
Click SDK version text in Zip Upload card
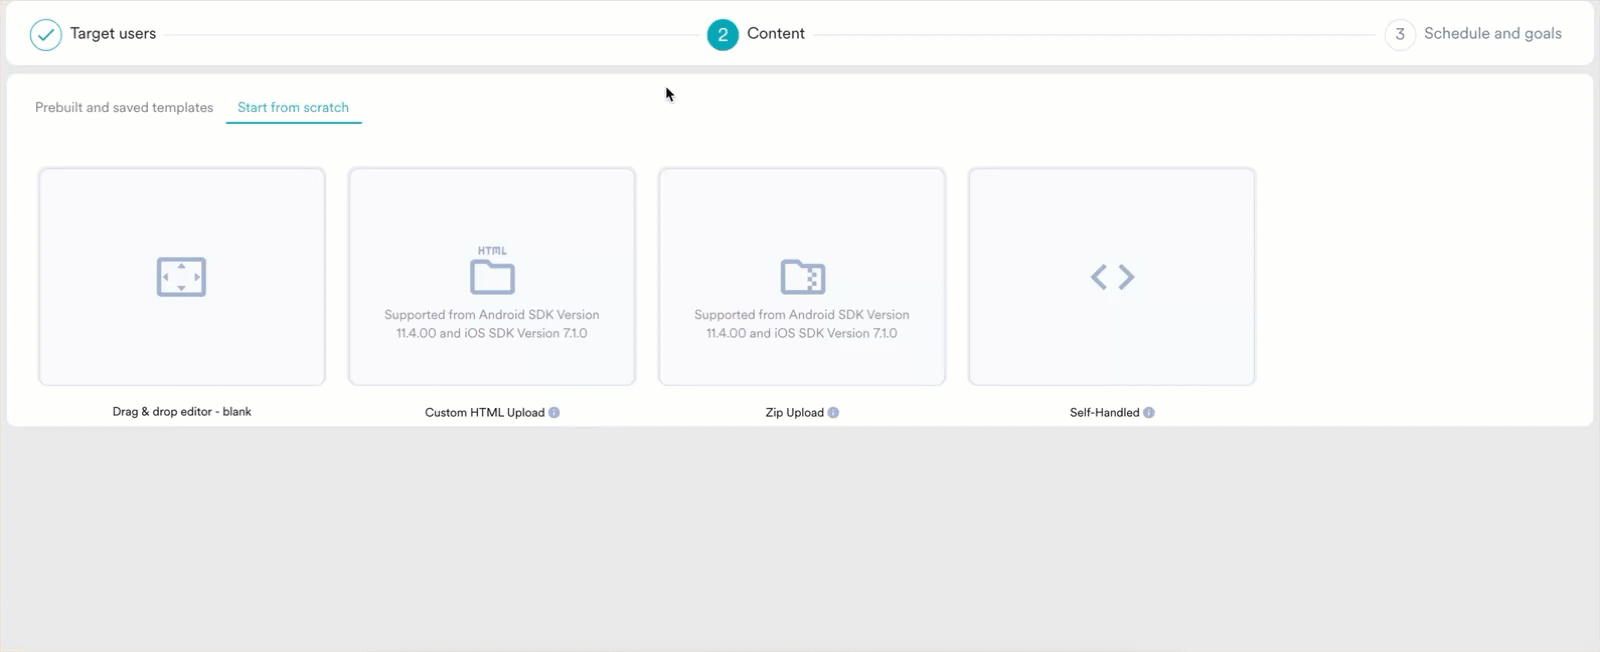[x=802, y=324]
